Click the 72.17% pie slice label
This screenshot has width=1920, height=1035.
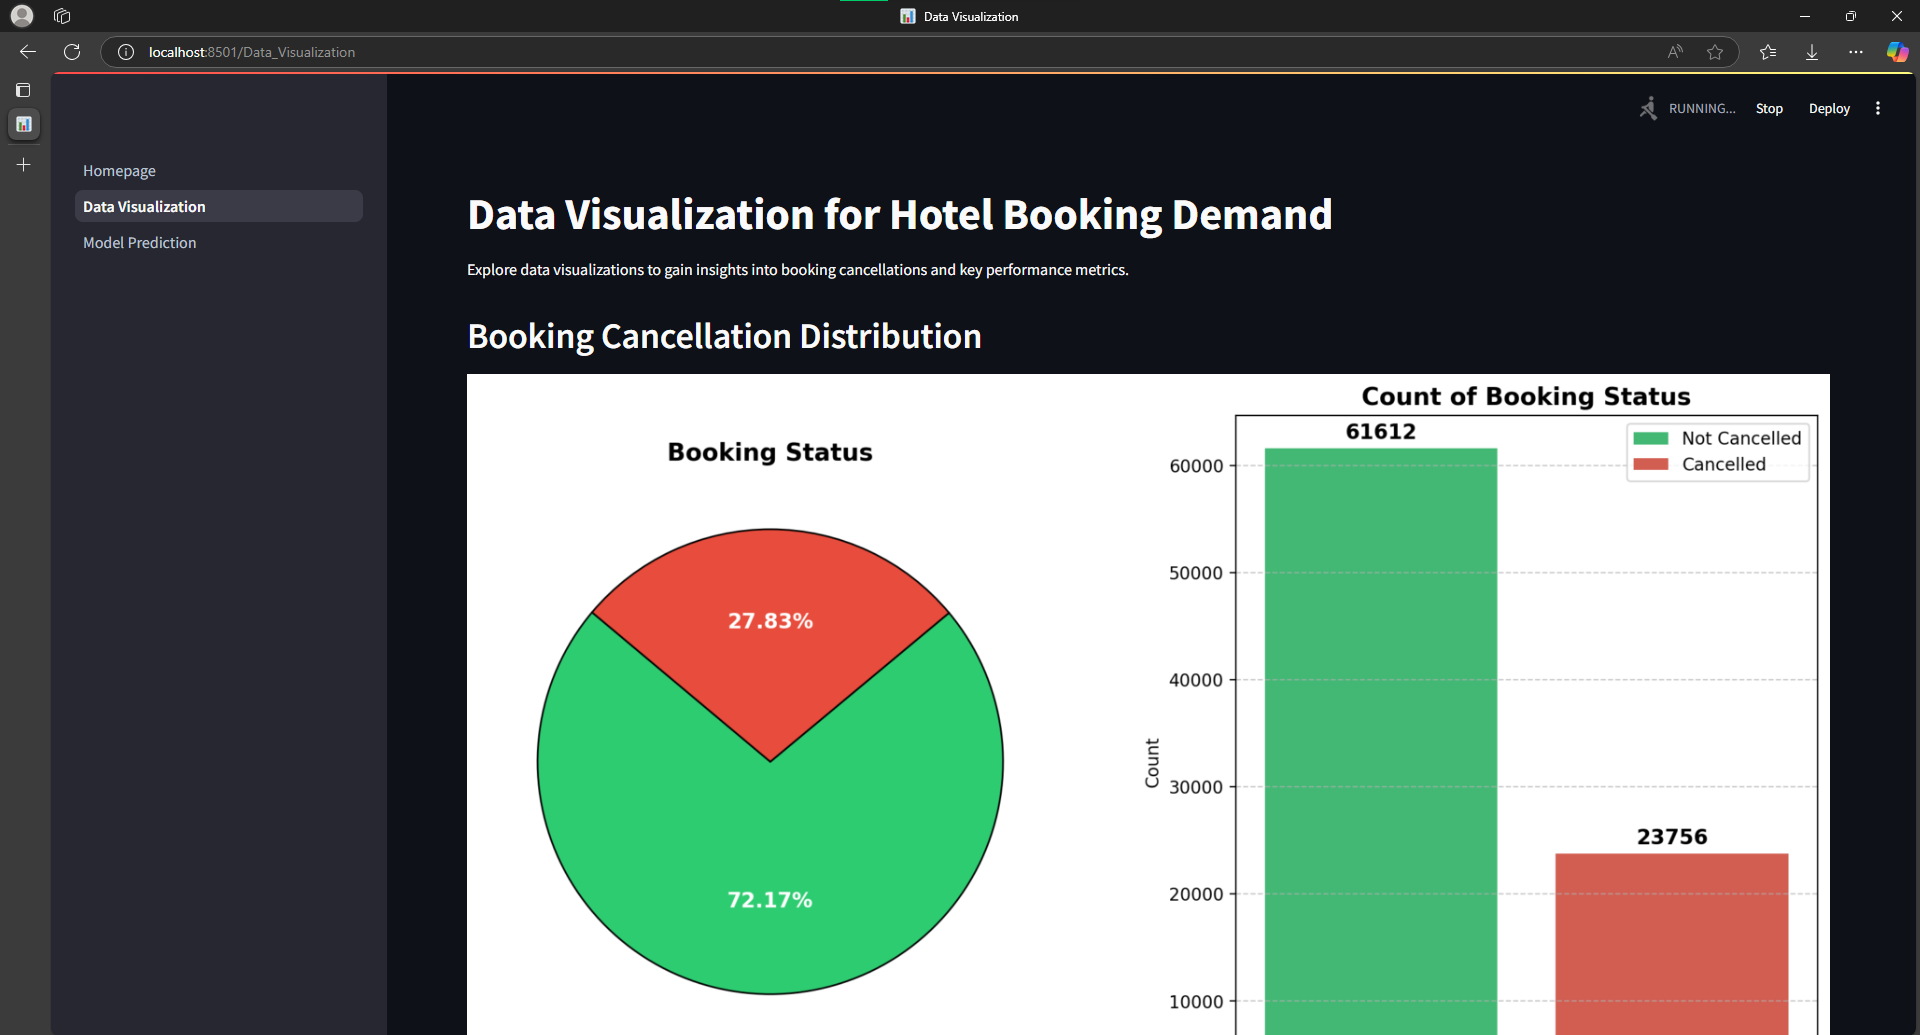(770, 900)
